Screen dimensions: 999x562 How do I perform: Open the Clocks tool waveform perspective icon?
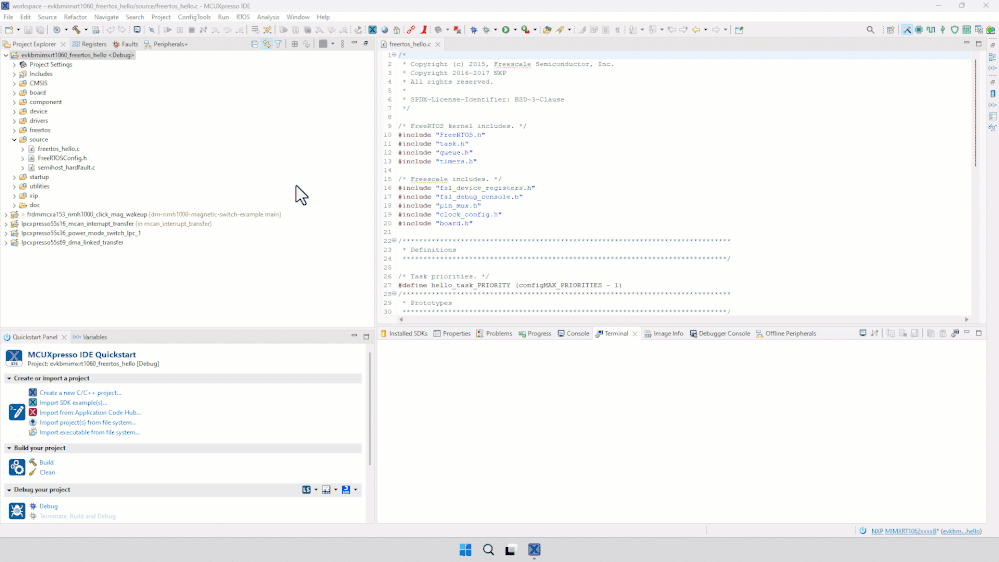pyautogui.click(x=931, y=30)
